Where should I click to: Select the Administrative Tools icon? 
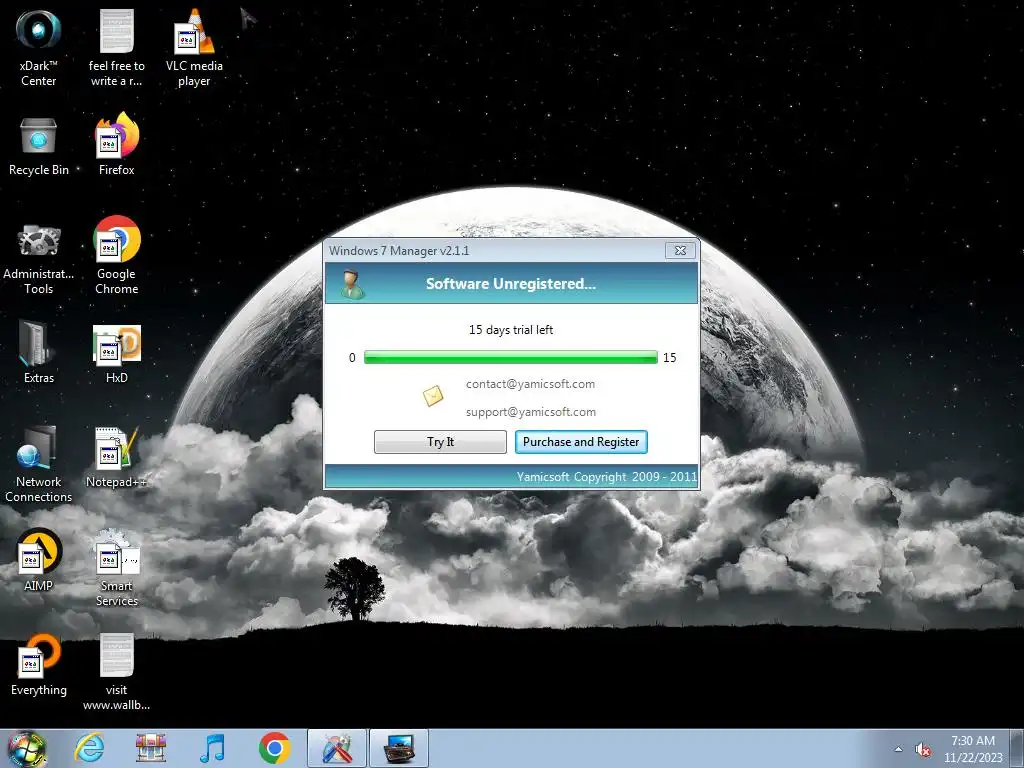tap(39, 259)
